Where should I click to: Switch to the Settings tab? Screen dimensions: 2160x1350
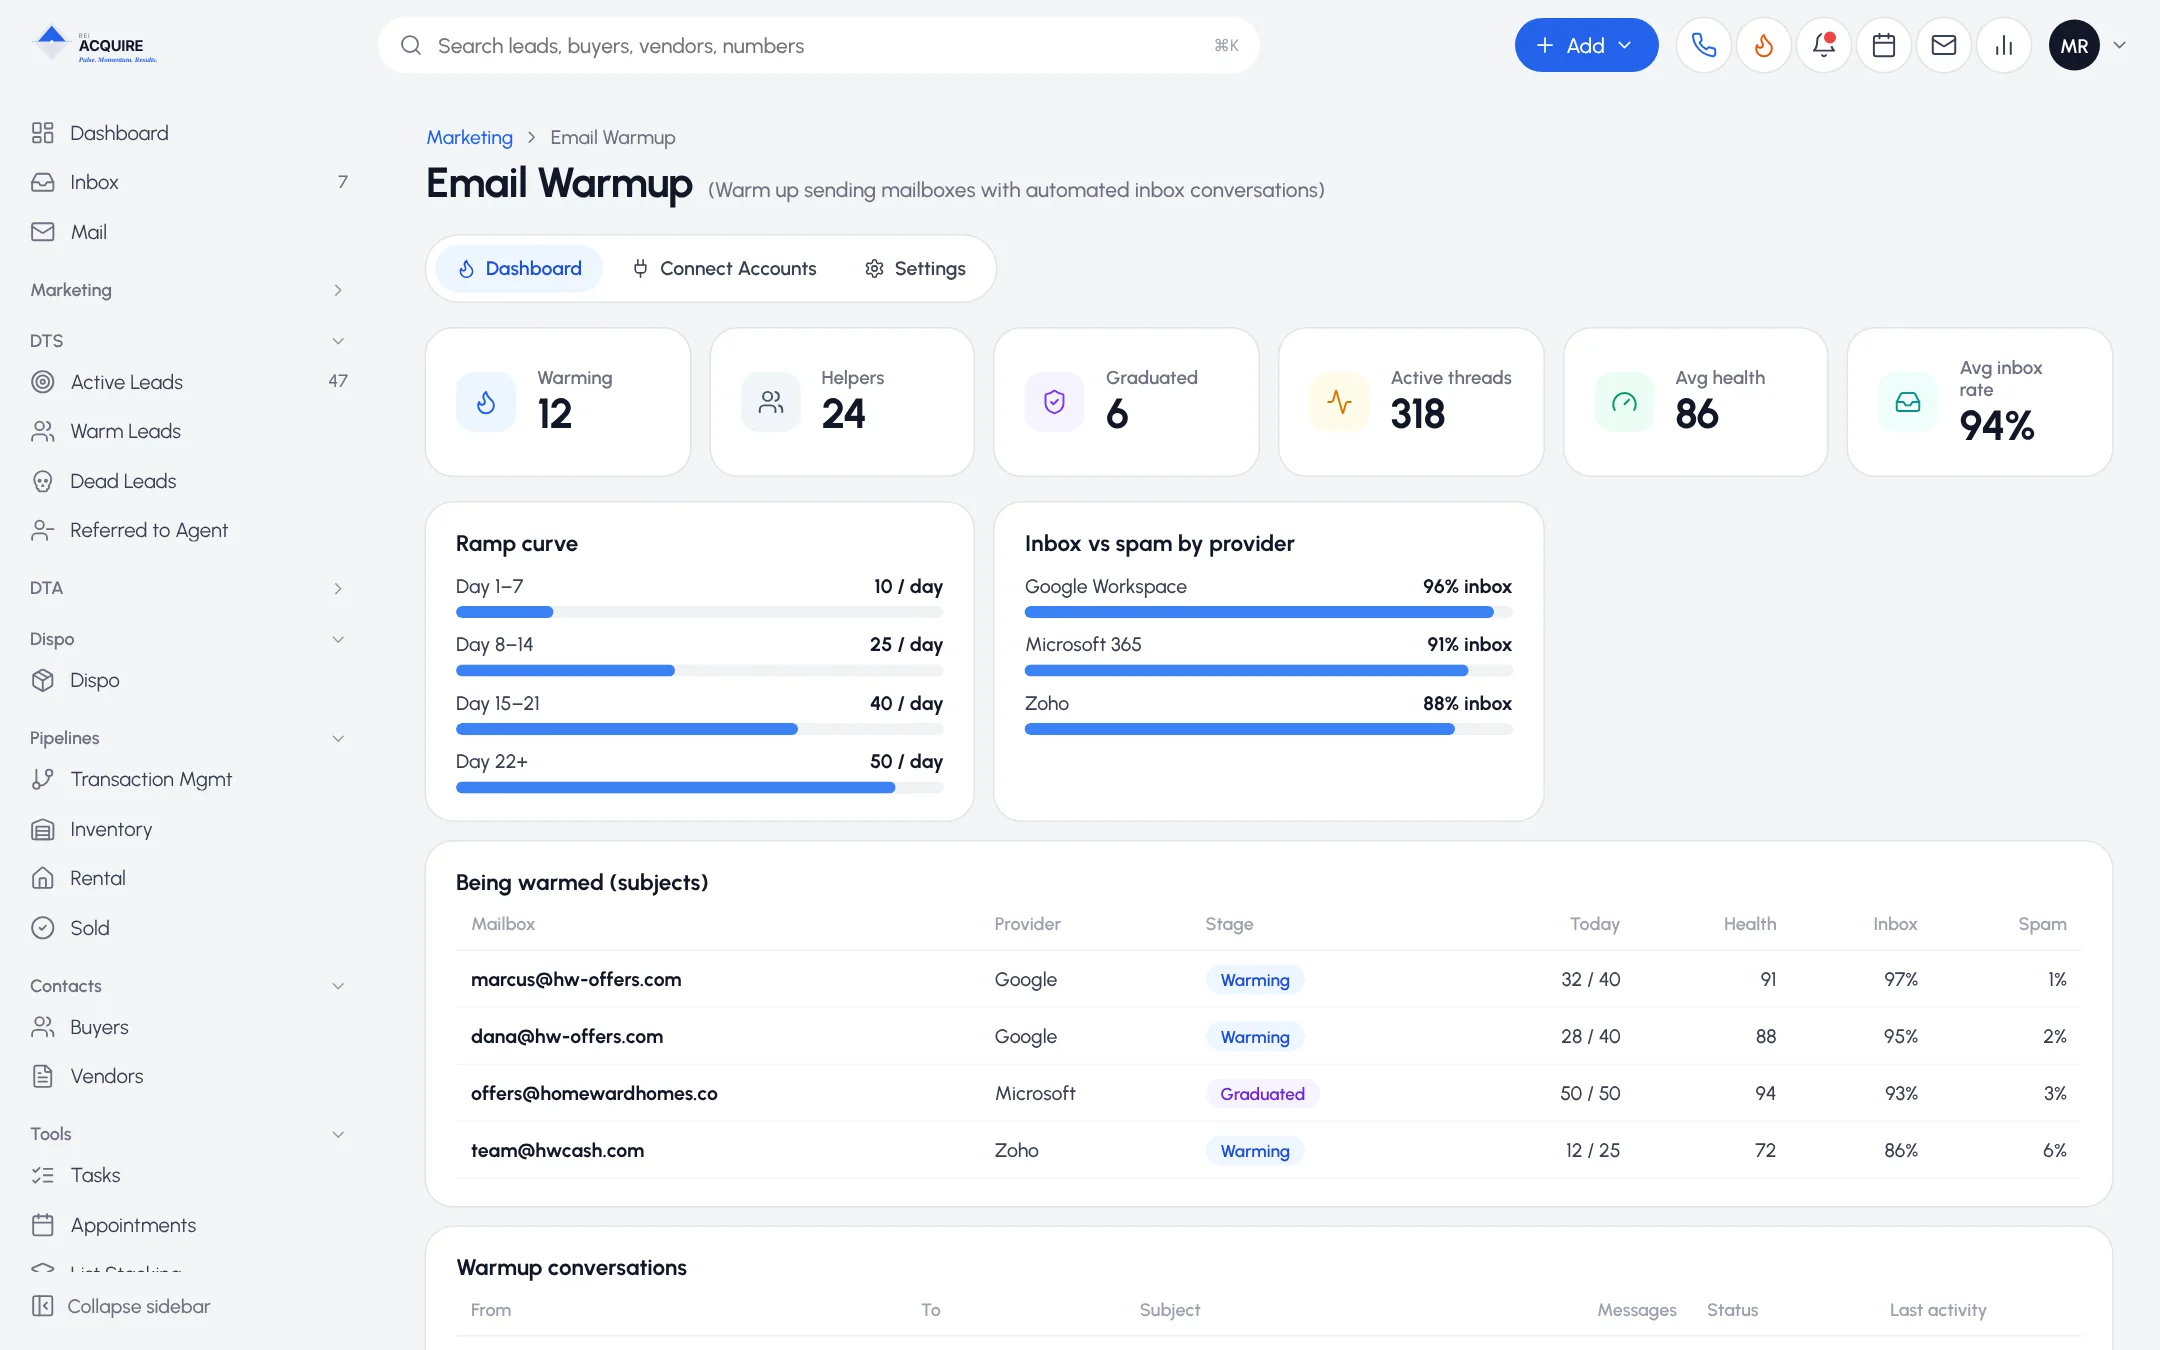coord(915,268)
